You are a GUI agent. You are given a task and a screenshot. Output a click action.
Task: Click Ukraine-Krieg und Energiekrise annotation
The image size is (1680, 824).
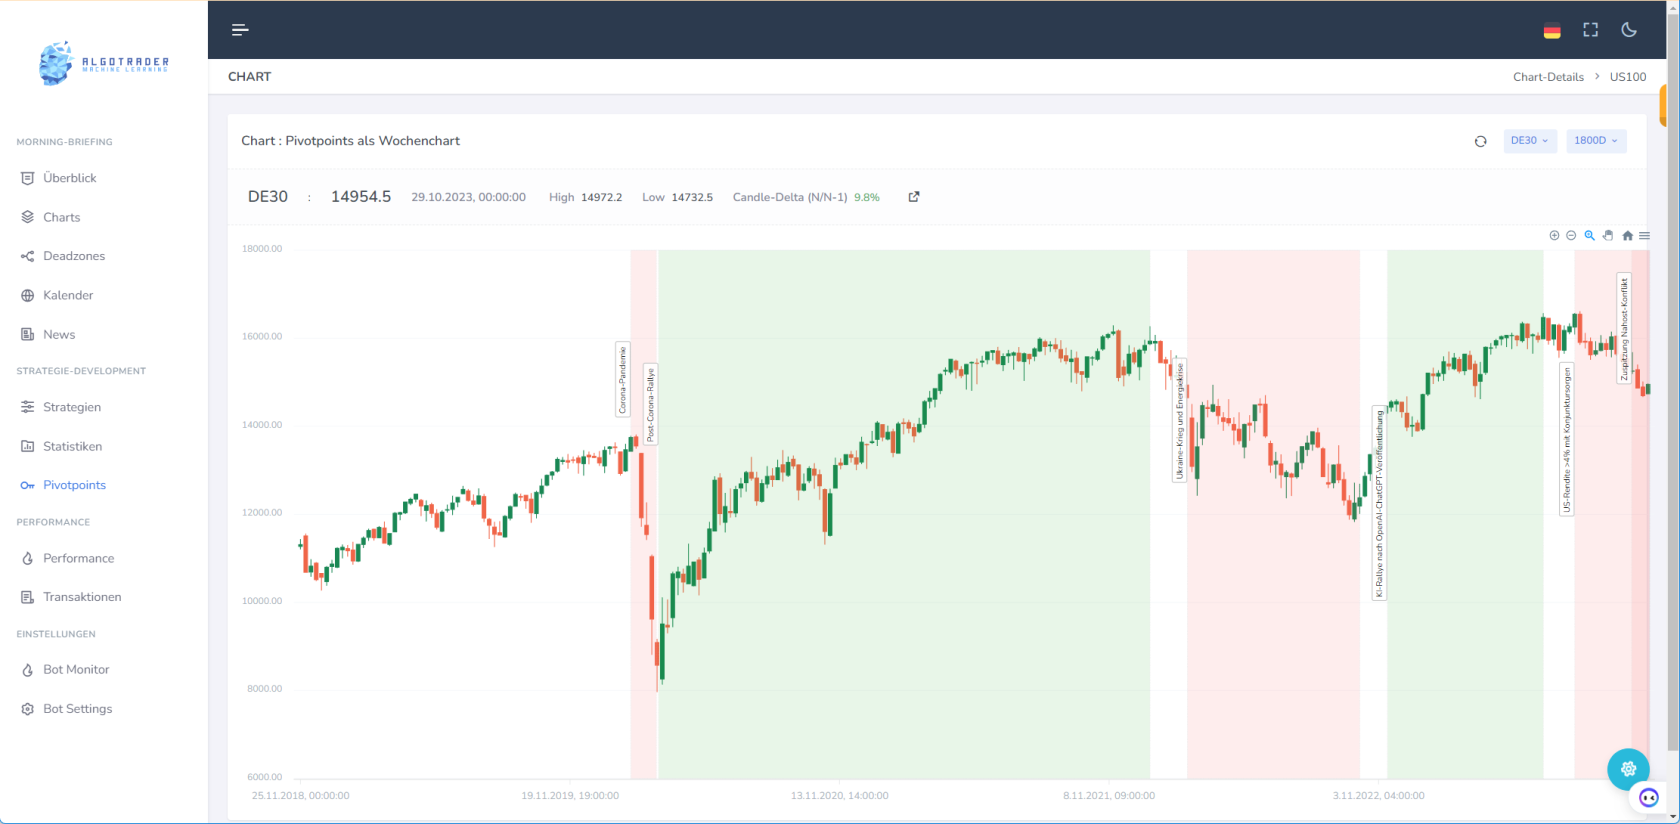coord(1179,421)
